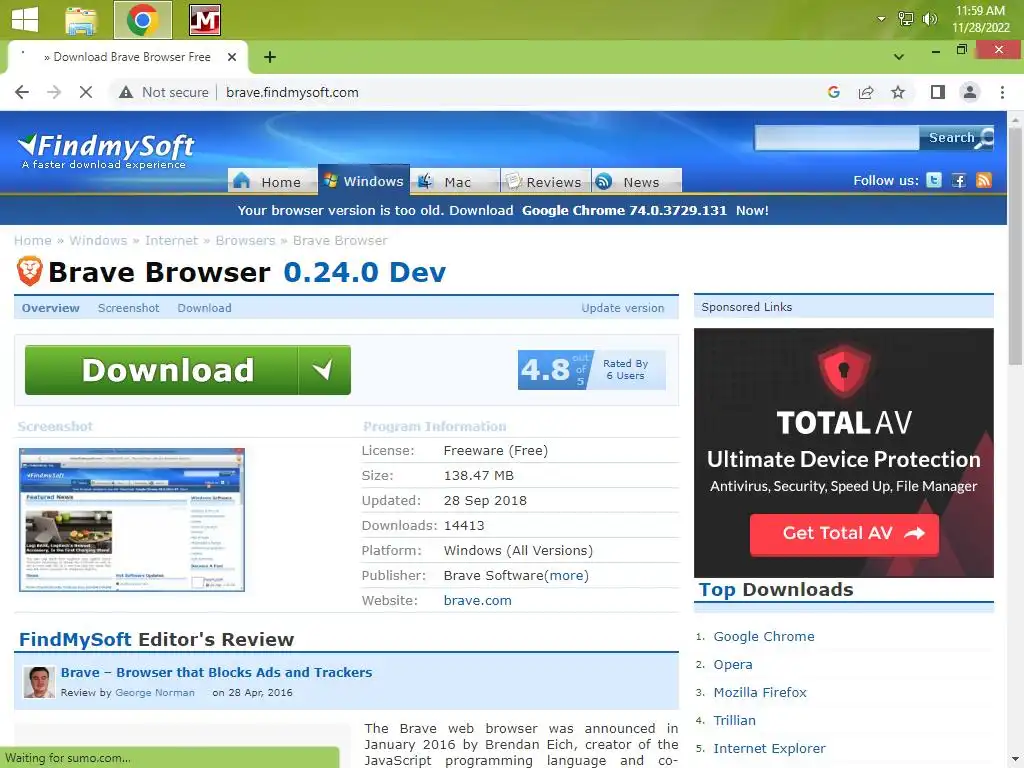Enlarge the Brave screenshot thumbnail

coord(132,520)
